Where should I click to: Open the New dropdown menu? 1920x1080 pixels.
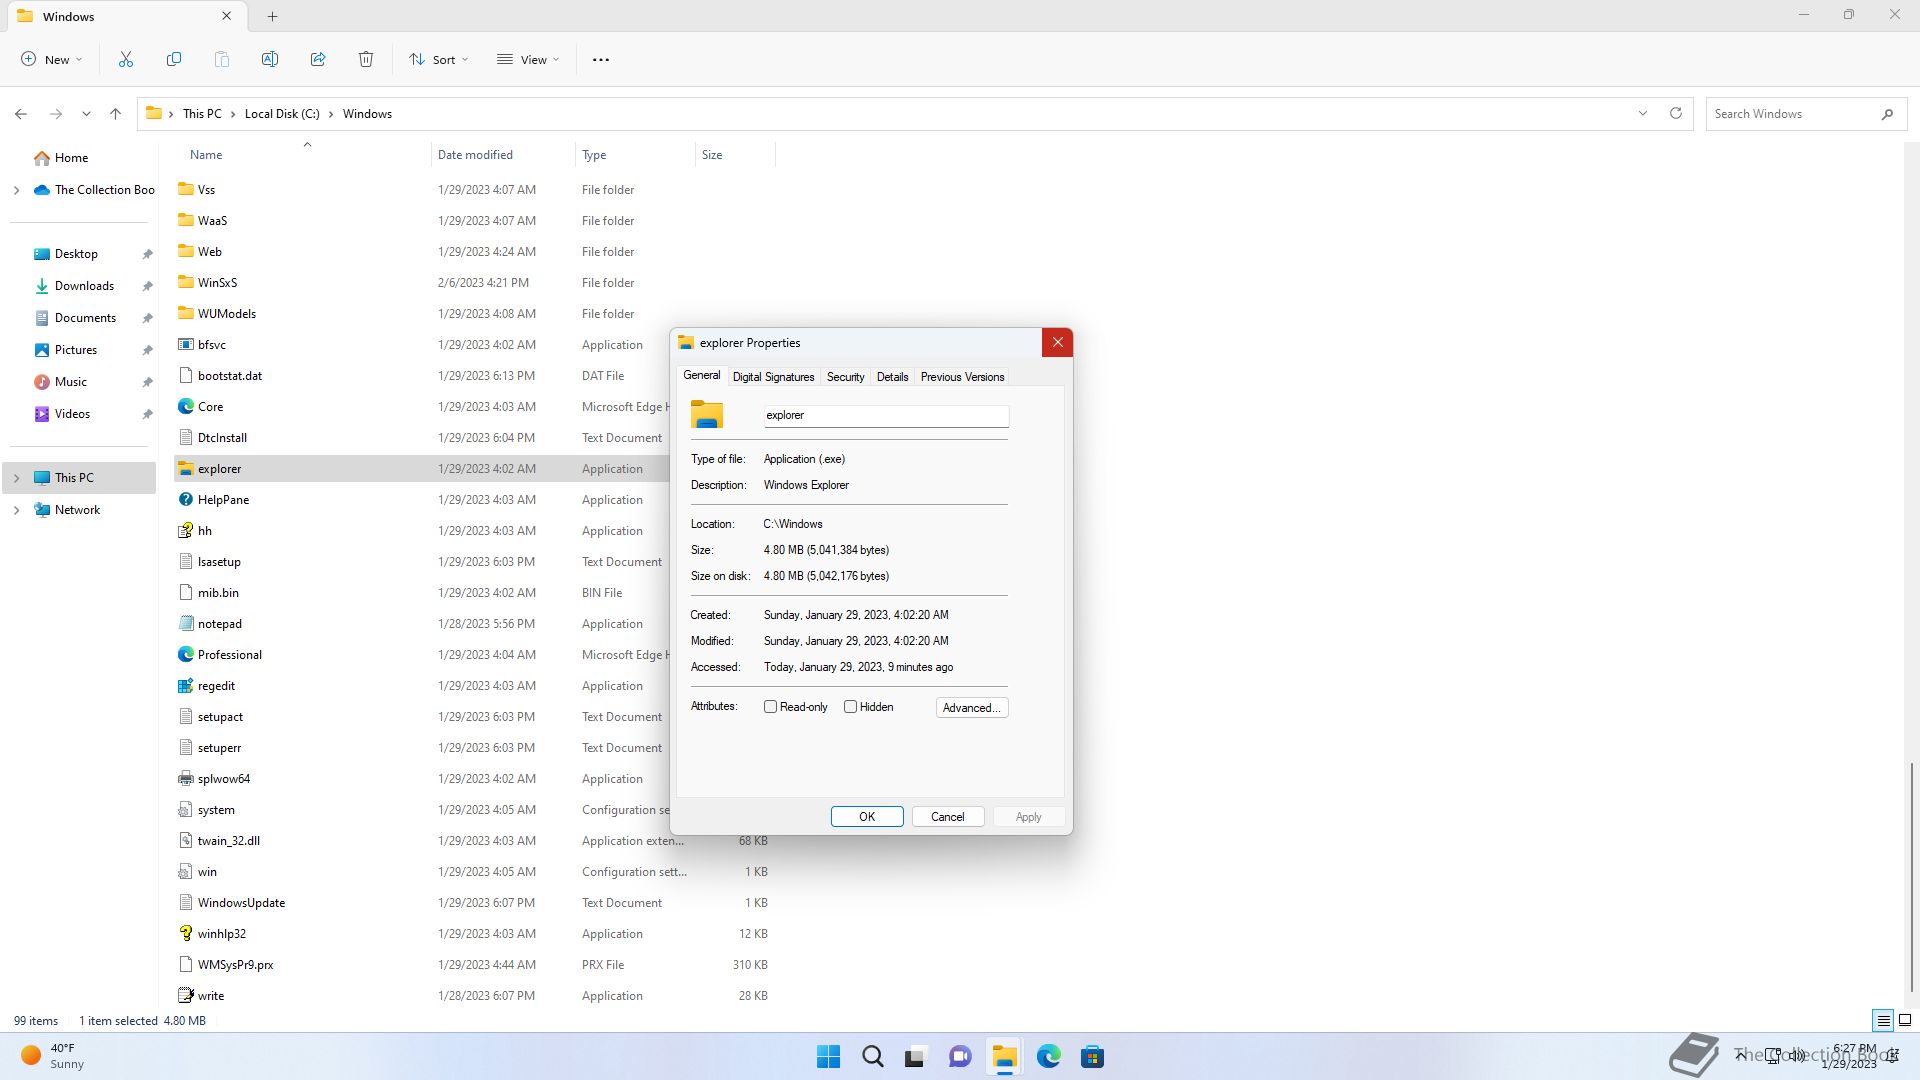pos(52,60)
